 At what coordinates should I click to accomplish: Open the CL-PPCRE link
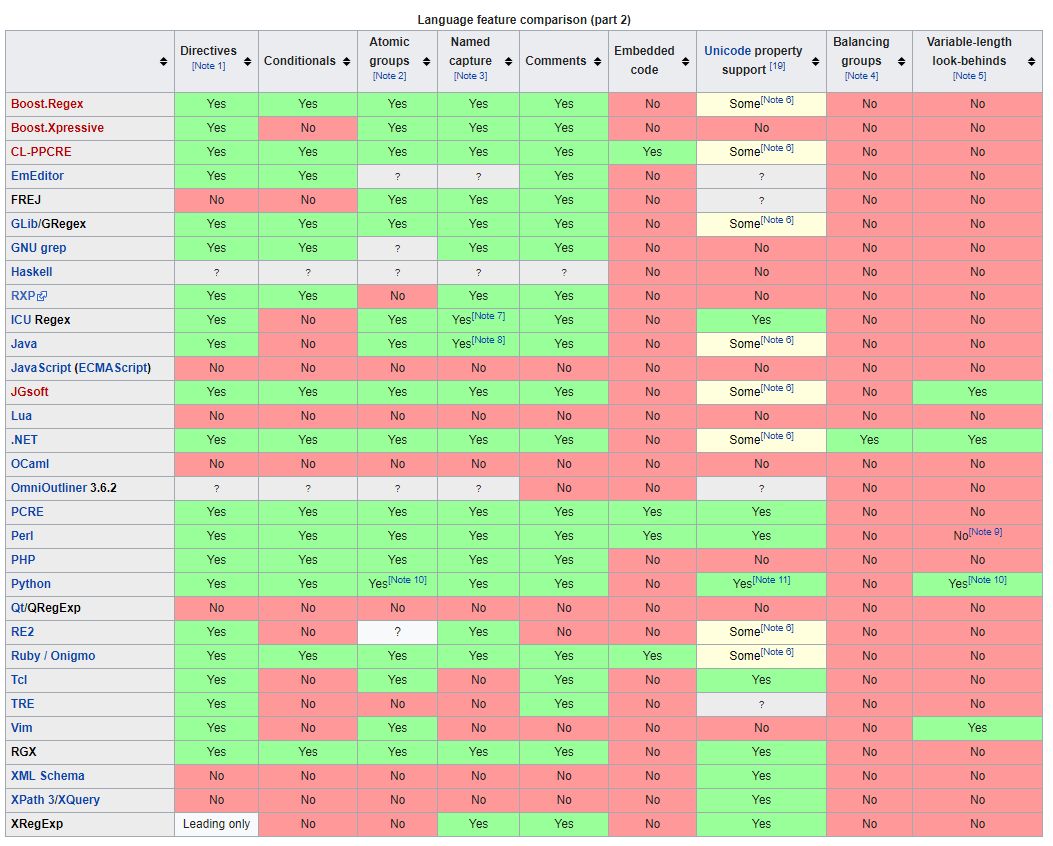point(41,152)
